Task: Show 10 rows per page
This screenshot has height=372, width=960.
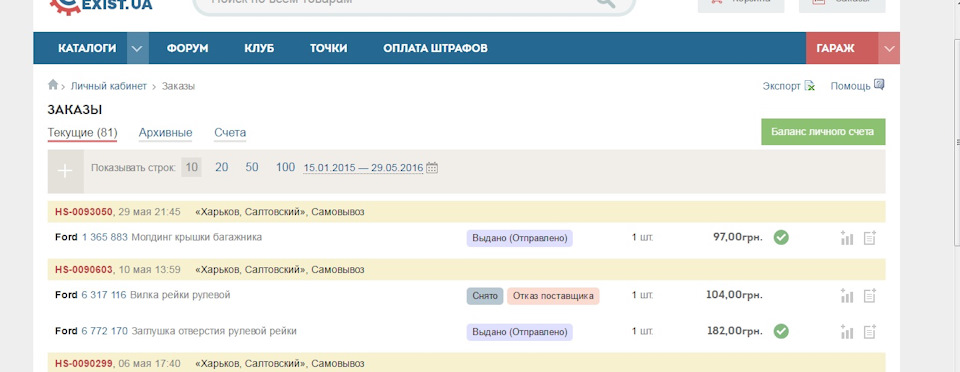Action: point(192,167)
